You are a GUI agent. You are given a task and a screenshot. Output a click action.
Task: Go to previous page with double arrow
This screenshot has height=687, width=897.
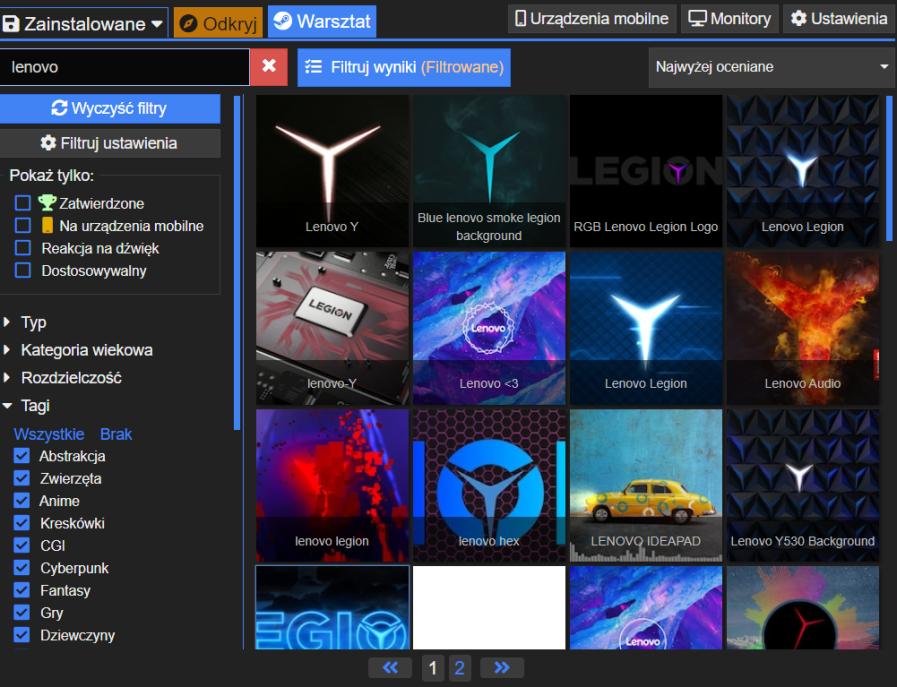(x=390, y=668)
